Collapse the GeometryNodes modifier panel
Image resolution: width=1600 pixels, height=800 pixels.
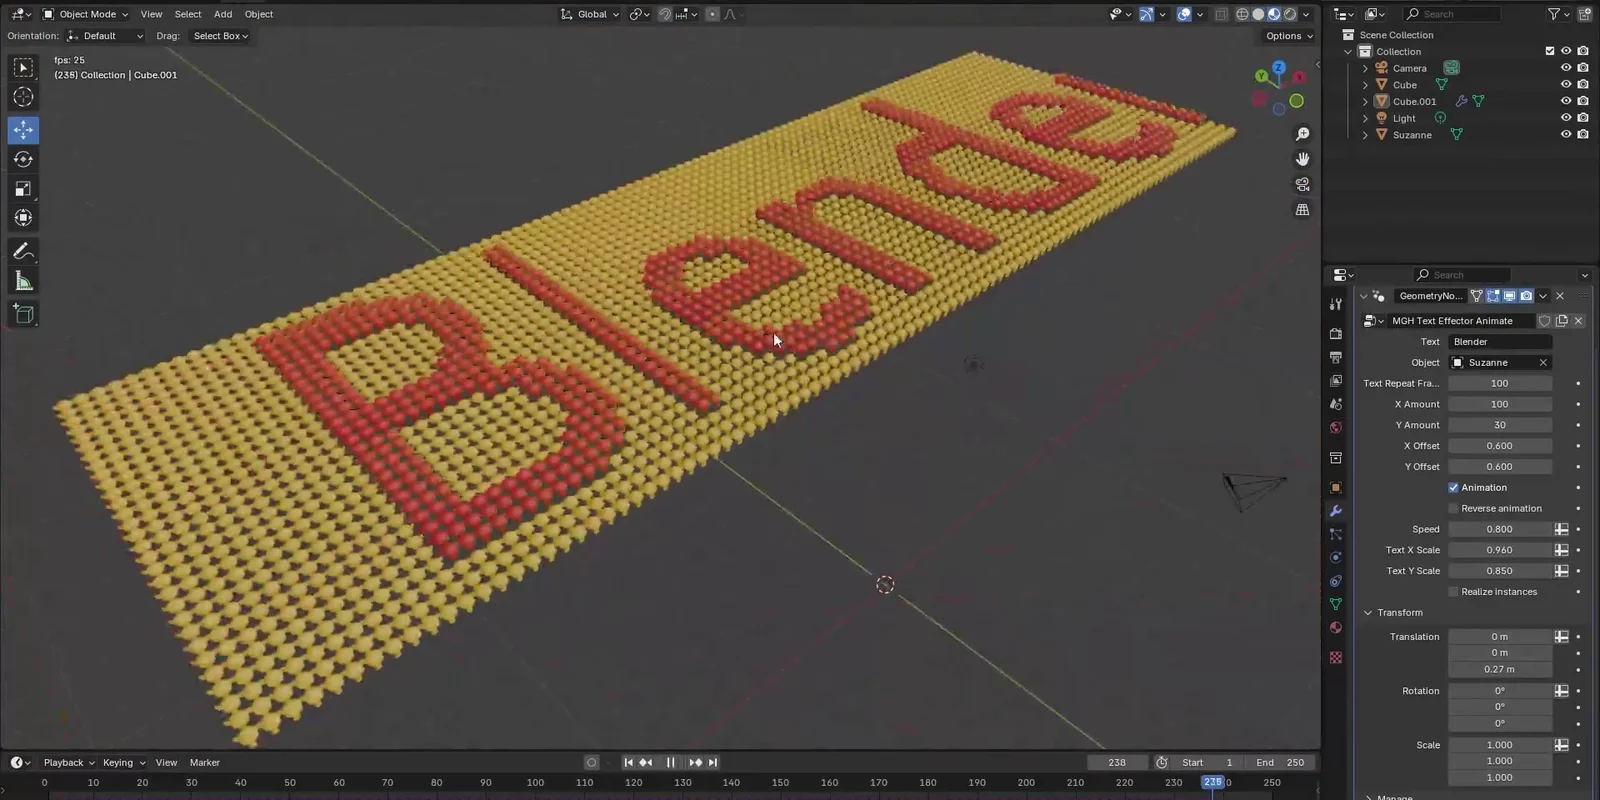click(1363, 296)
